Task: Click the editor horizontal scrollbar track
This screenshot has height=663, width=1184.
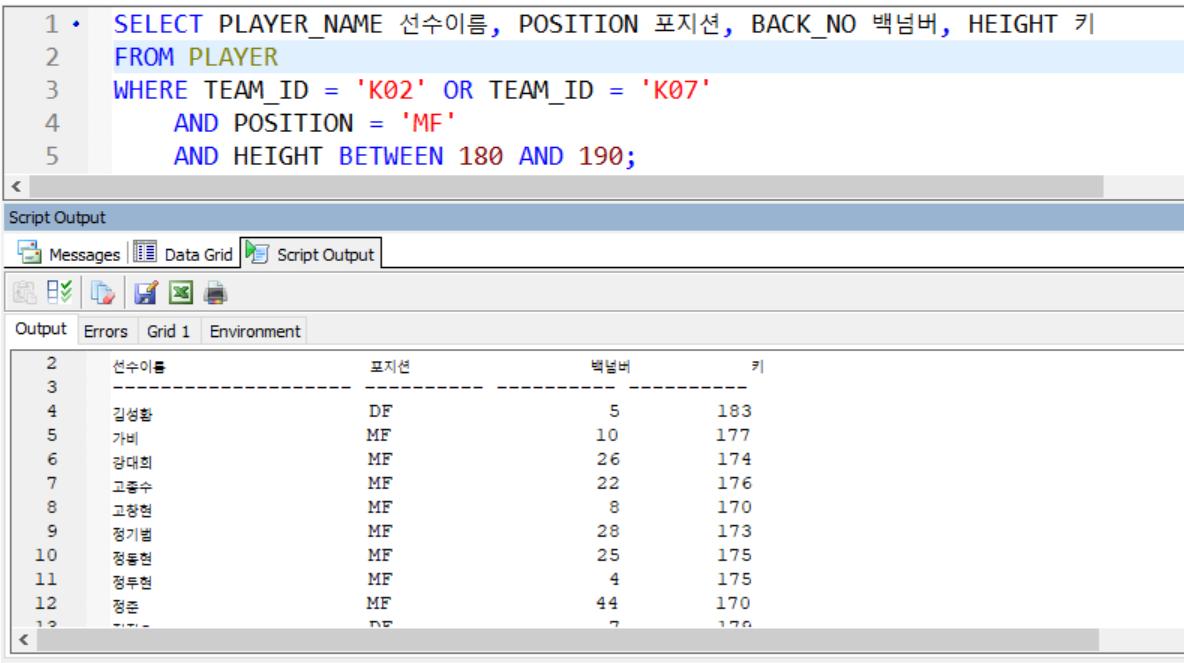Action: (566, 186)
